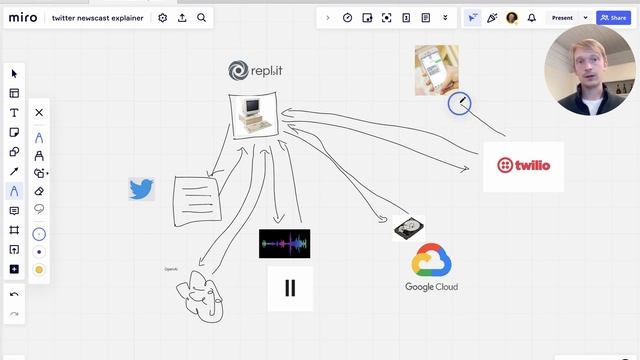Undo the last action
Image resolution: width=640 pixels, height=360 pixels.
[x=14, y=294]
